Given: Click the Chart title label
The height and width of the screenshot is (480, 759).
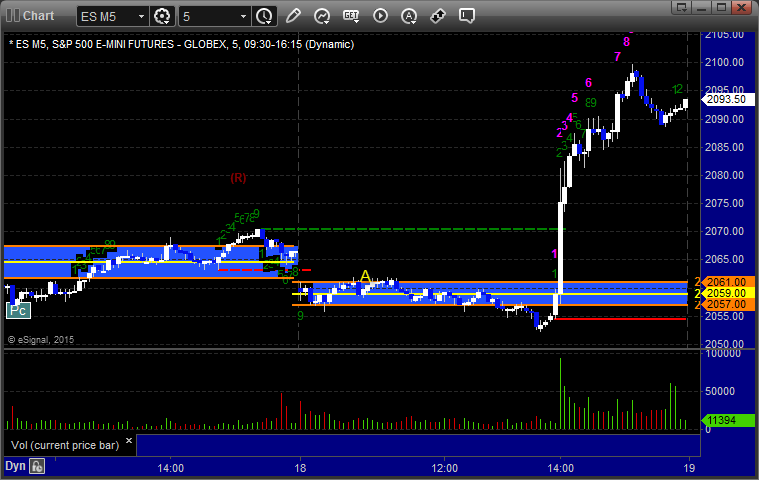Looking at the screenshot, I should coord(39,15).
